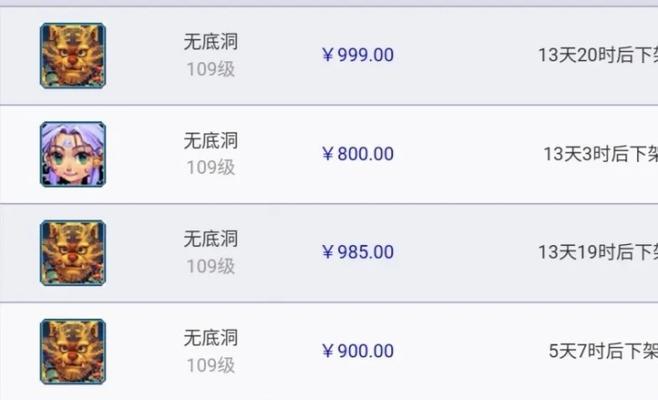Tap the tiger avatar of the ¥900.00 listing

click(73, 352)
